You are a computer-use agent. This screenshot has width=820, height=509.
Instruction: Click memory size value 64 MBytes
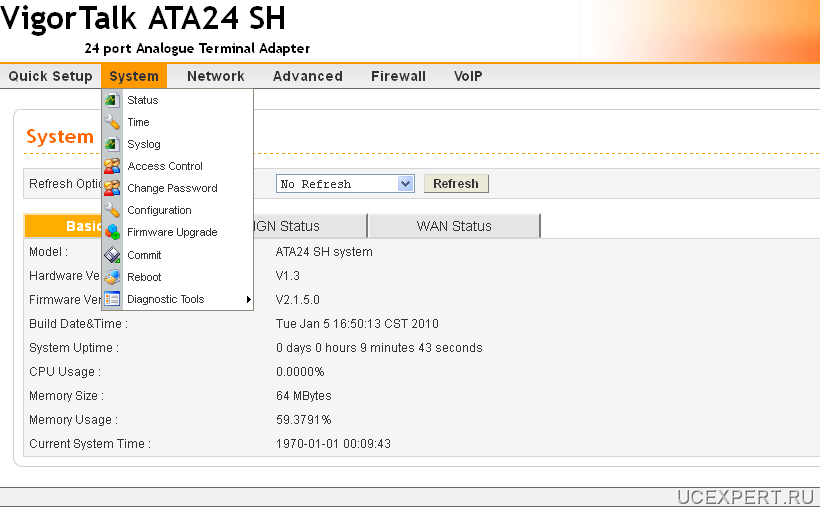pyautogui.click(x=303, y=396)
